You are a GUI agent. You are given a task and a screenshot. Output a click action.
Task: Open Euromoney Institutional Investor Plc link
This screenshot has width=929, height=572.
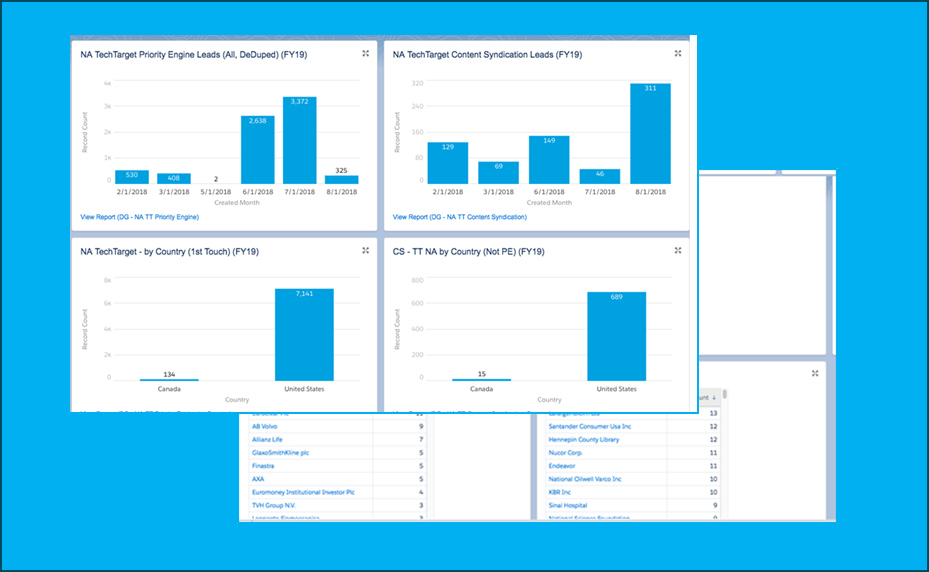(x=303, y=492)
